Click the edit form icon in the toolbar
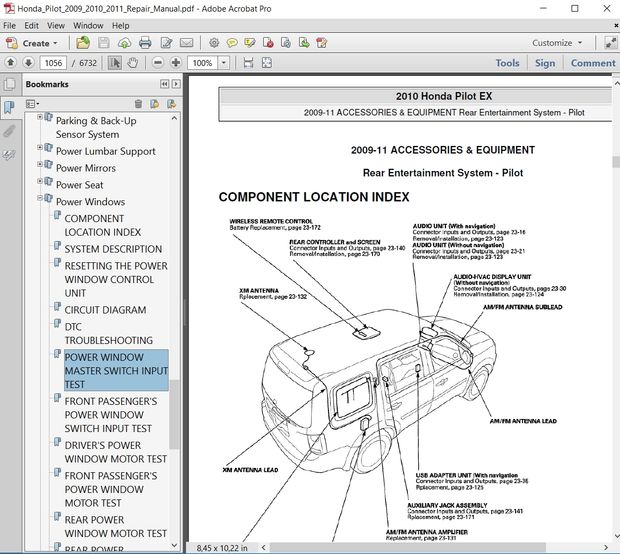The width and height of the screenshot is (620, 554). point(321,43)
